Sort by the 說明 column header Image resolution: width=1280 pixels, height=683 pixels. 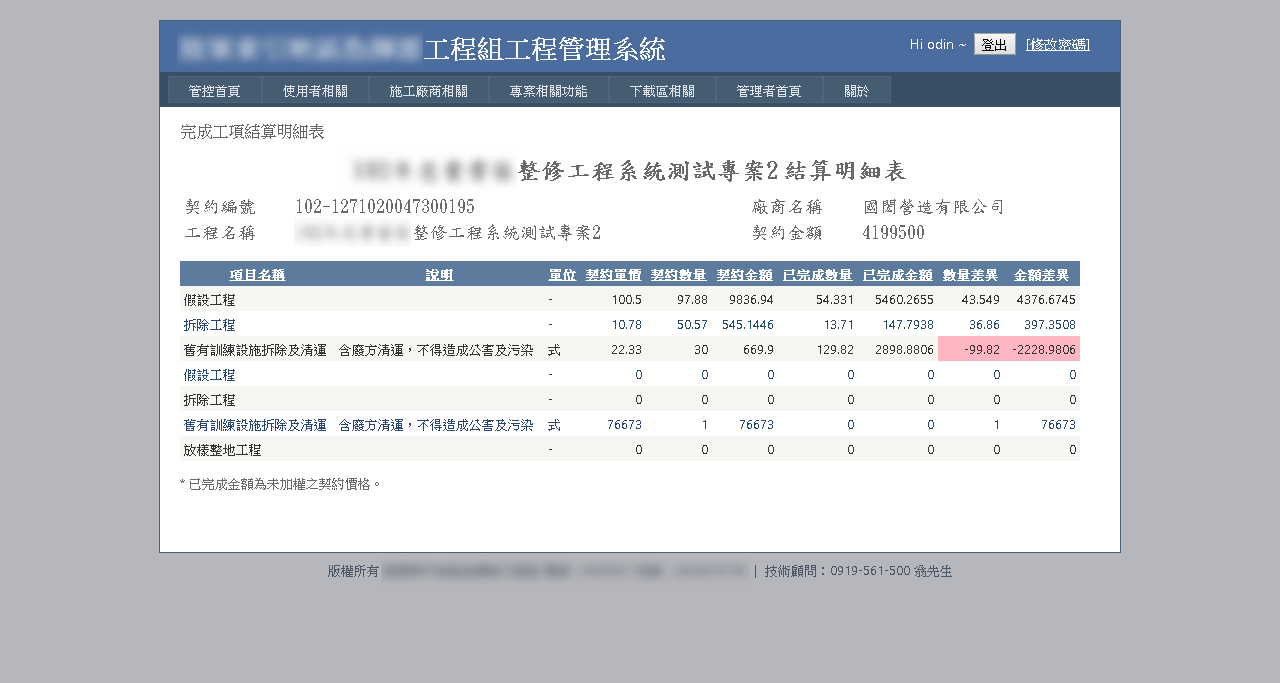(x=439, y=275)
